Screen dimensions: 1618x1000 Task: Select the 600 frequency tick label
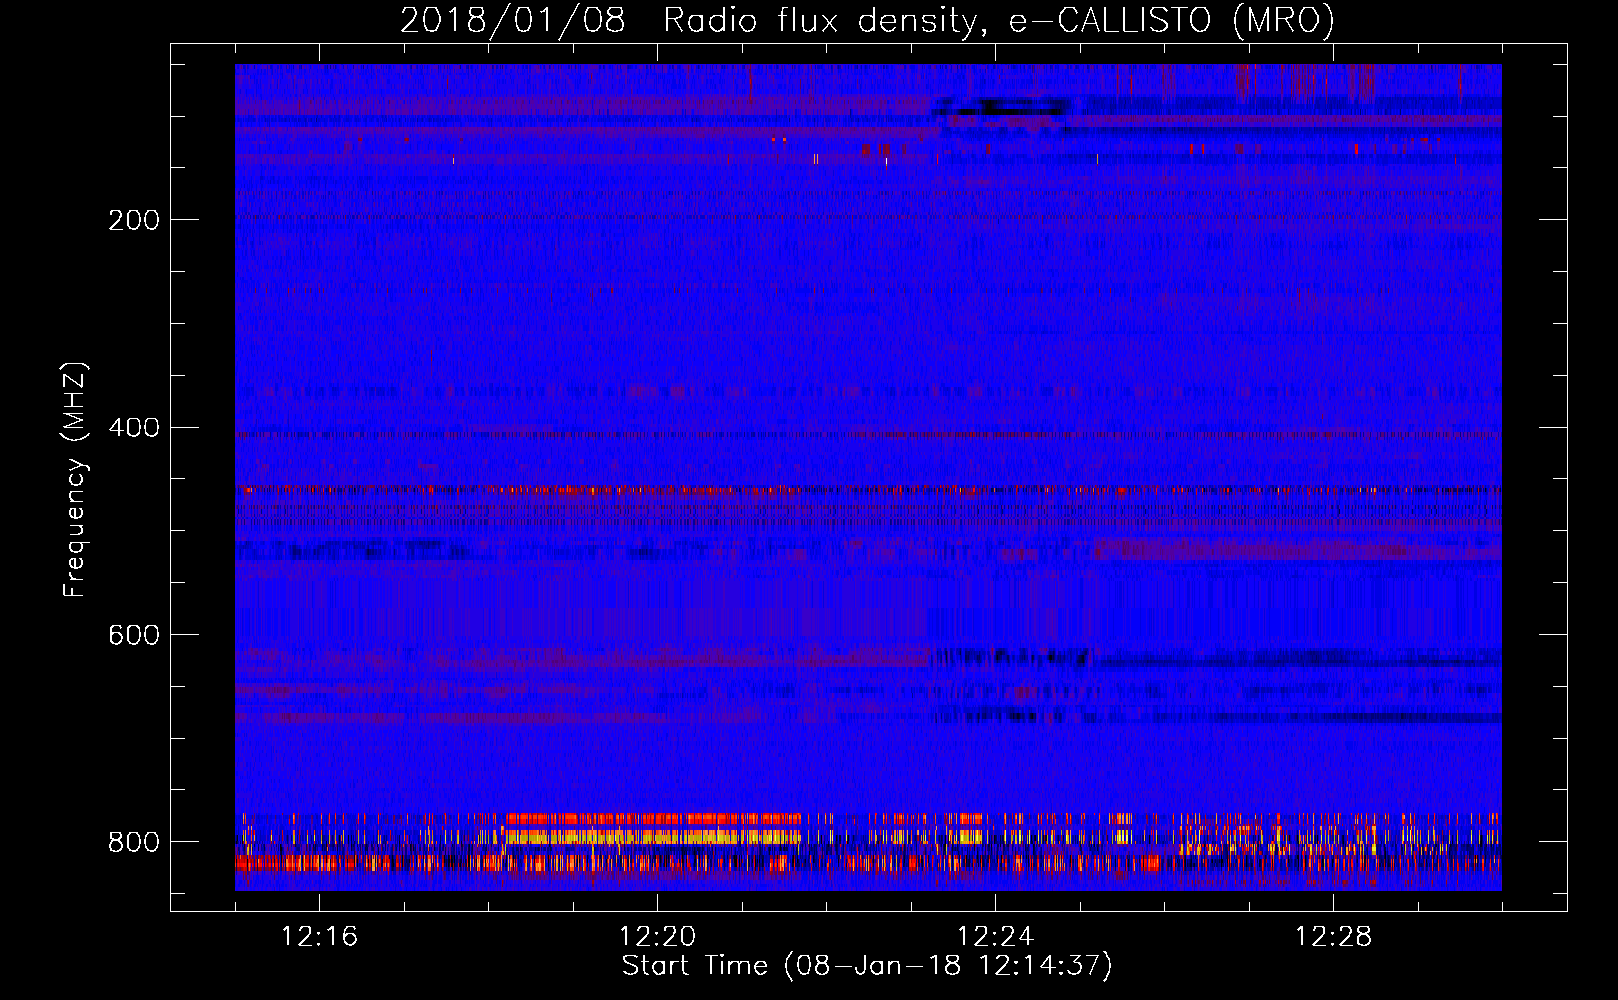134,635
